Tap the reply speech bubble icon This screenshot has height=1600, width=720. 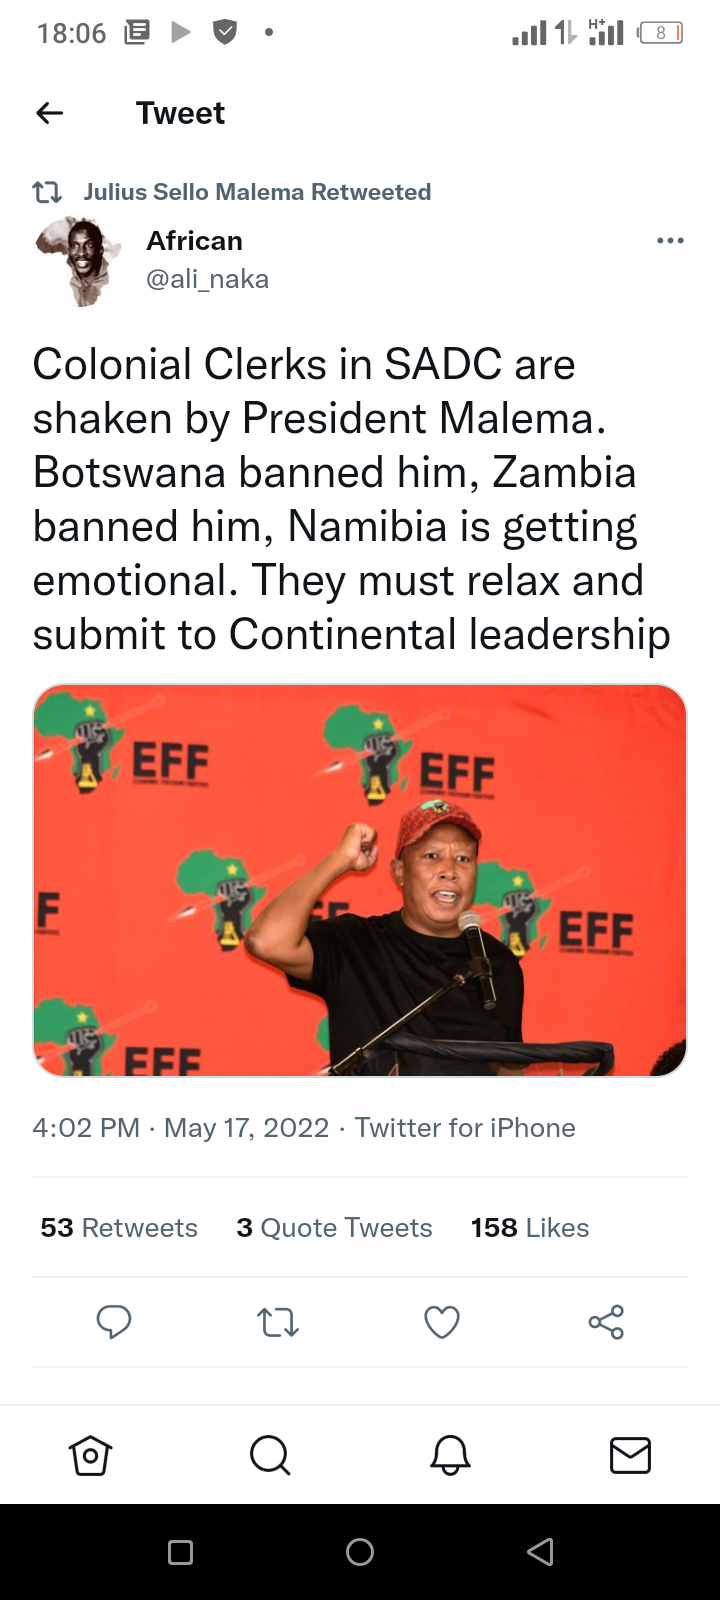(x=114, y=1322)
